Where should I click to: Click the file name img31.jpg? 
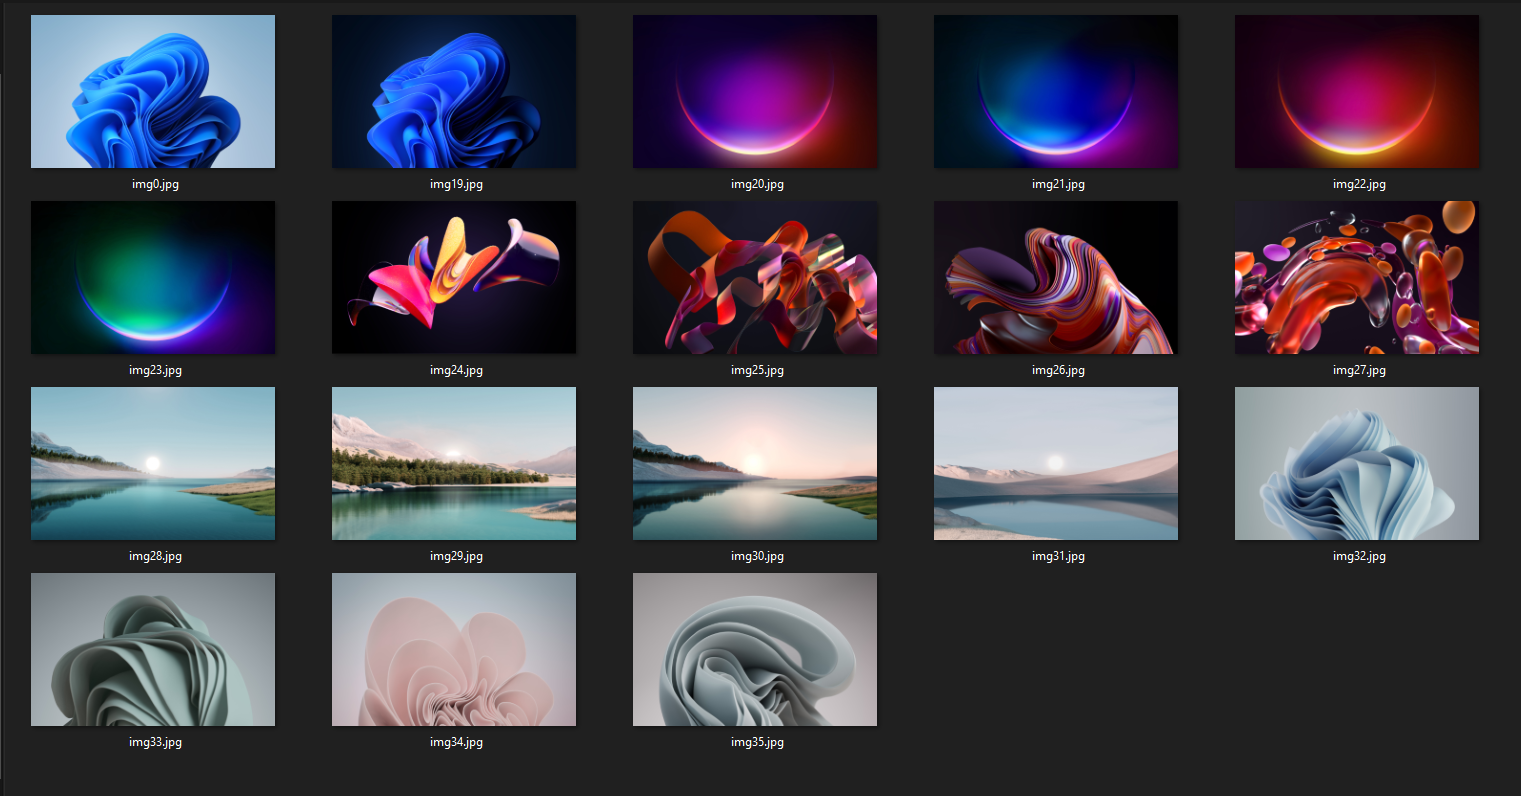[1058, 556]
